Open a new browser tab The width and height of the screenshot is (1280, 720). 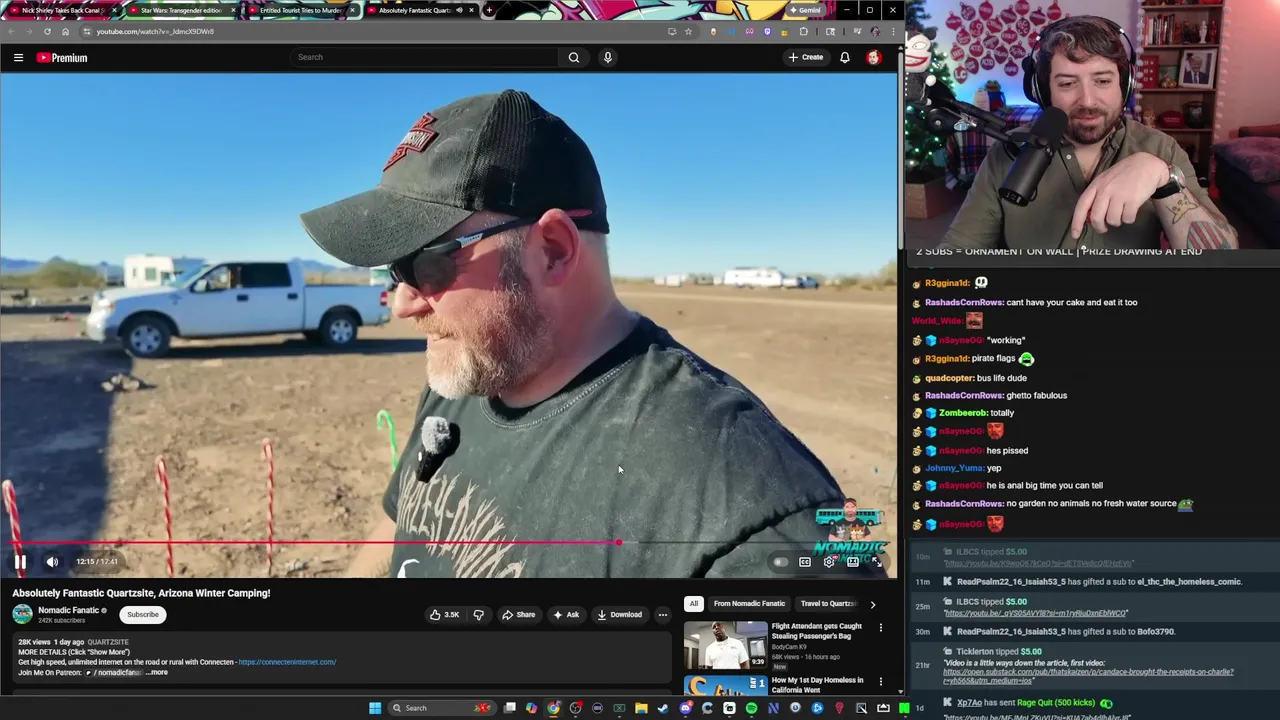488,10
